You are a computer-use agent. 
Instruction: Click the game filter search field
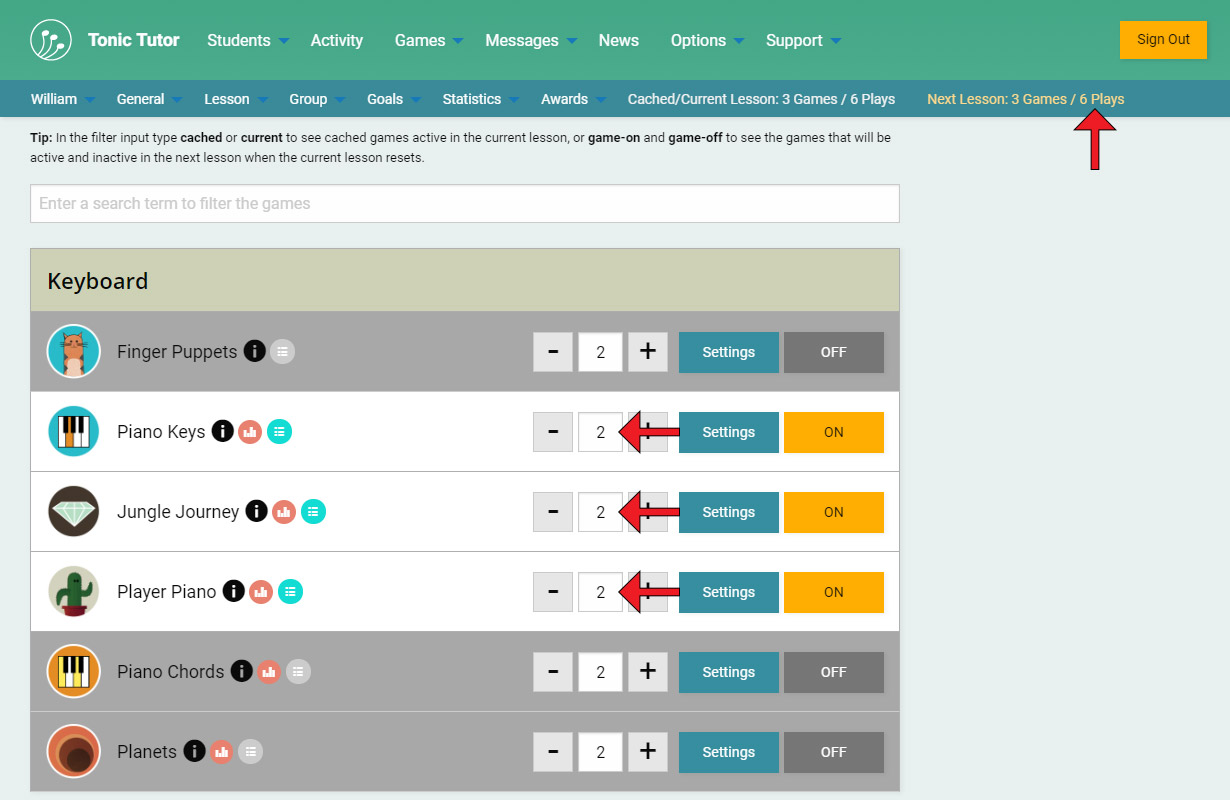pos(464,203)
